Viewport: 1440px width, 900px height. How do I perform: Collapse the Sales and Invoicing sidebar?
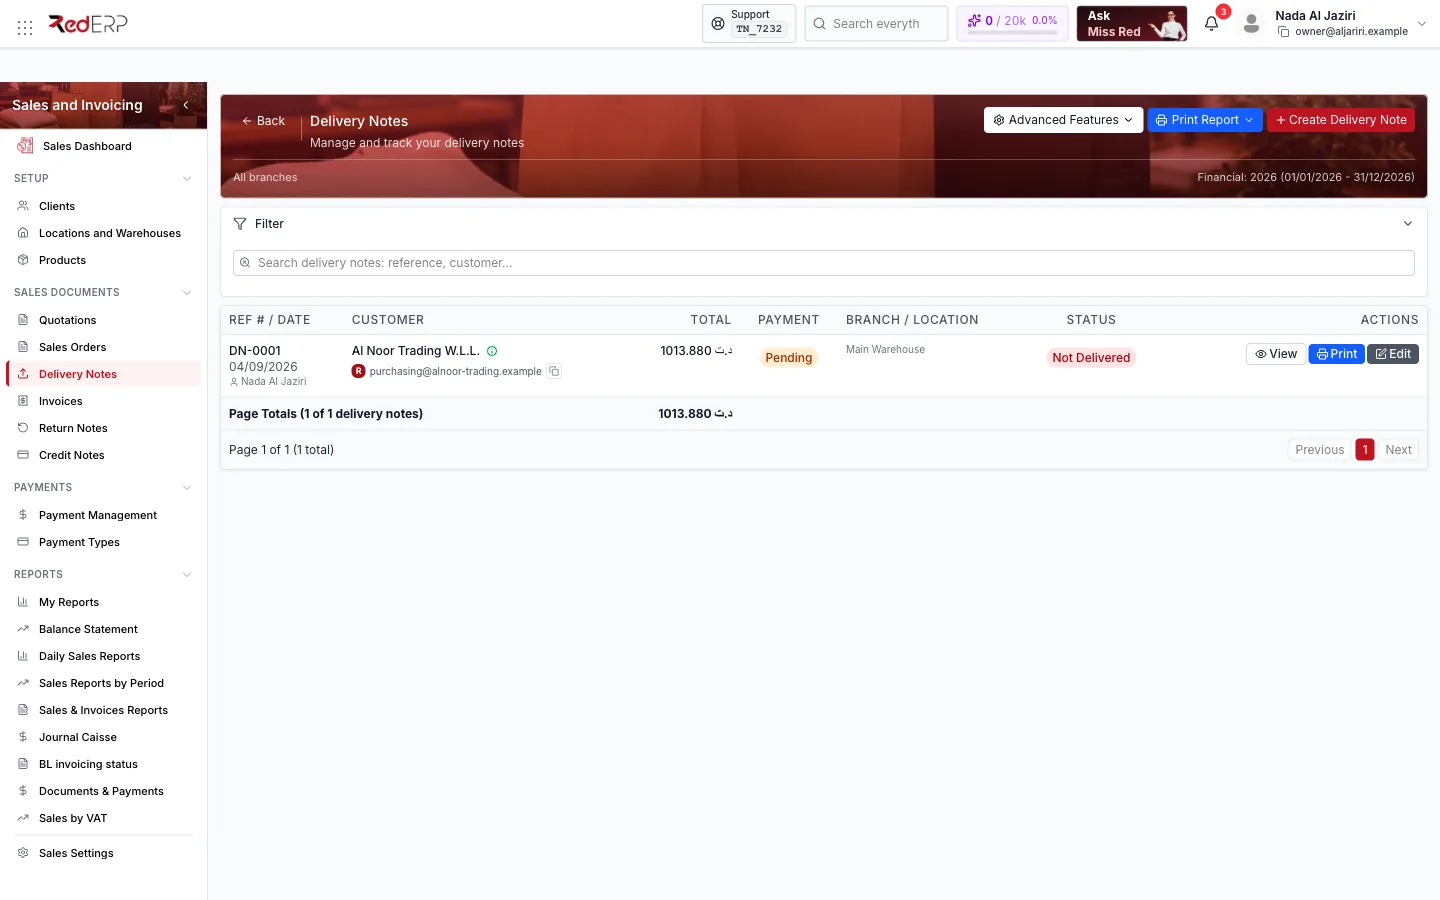pyautogui.click(x=186, y=105)
